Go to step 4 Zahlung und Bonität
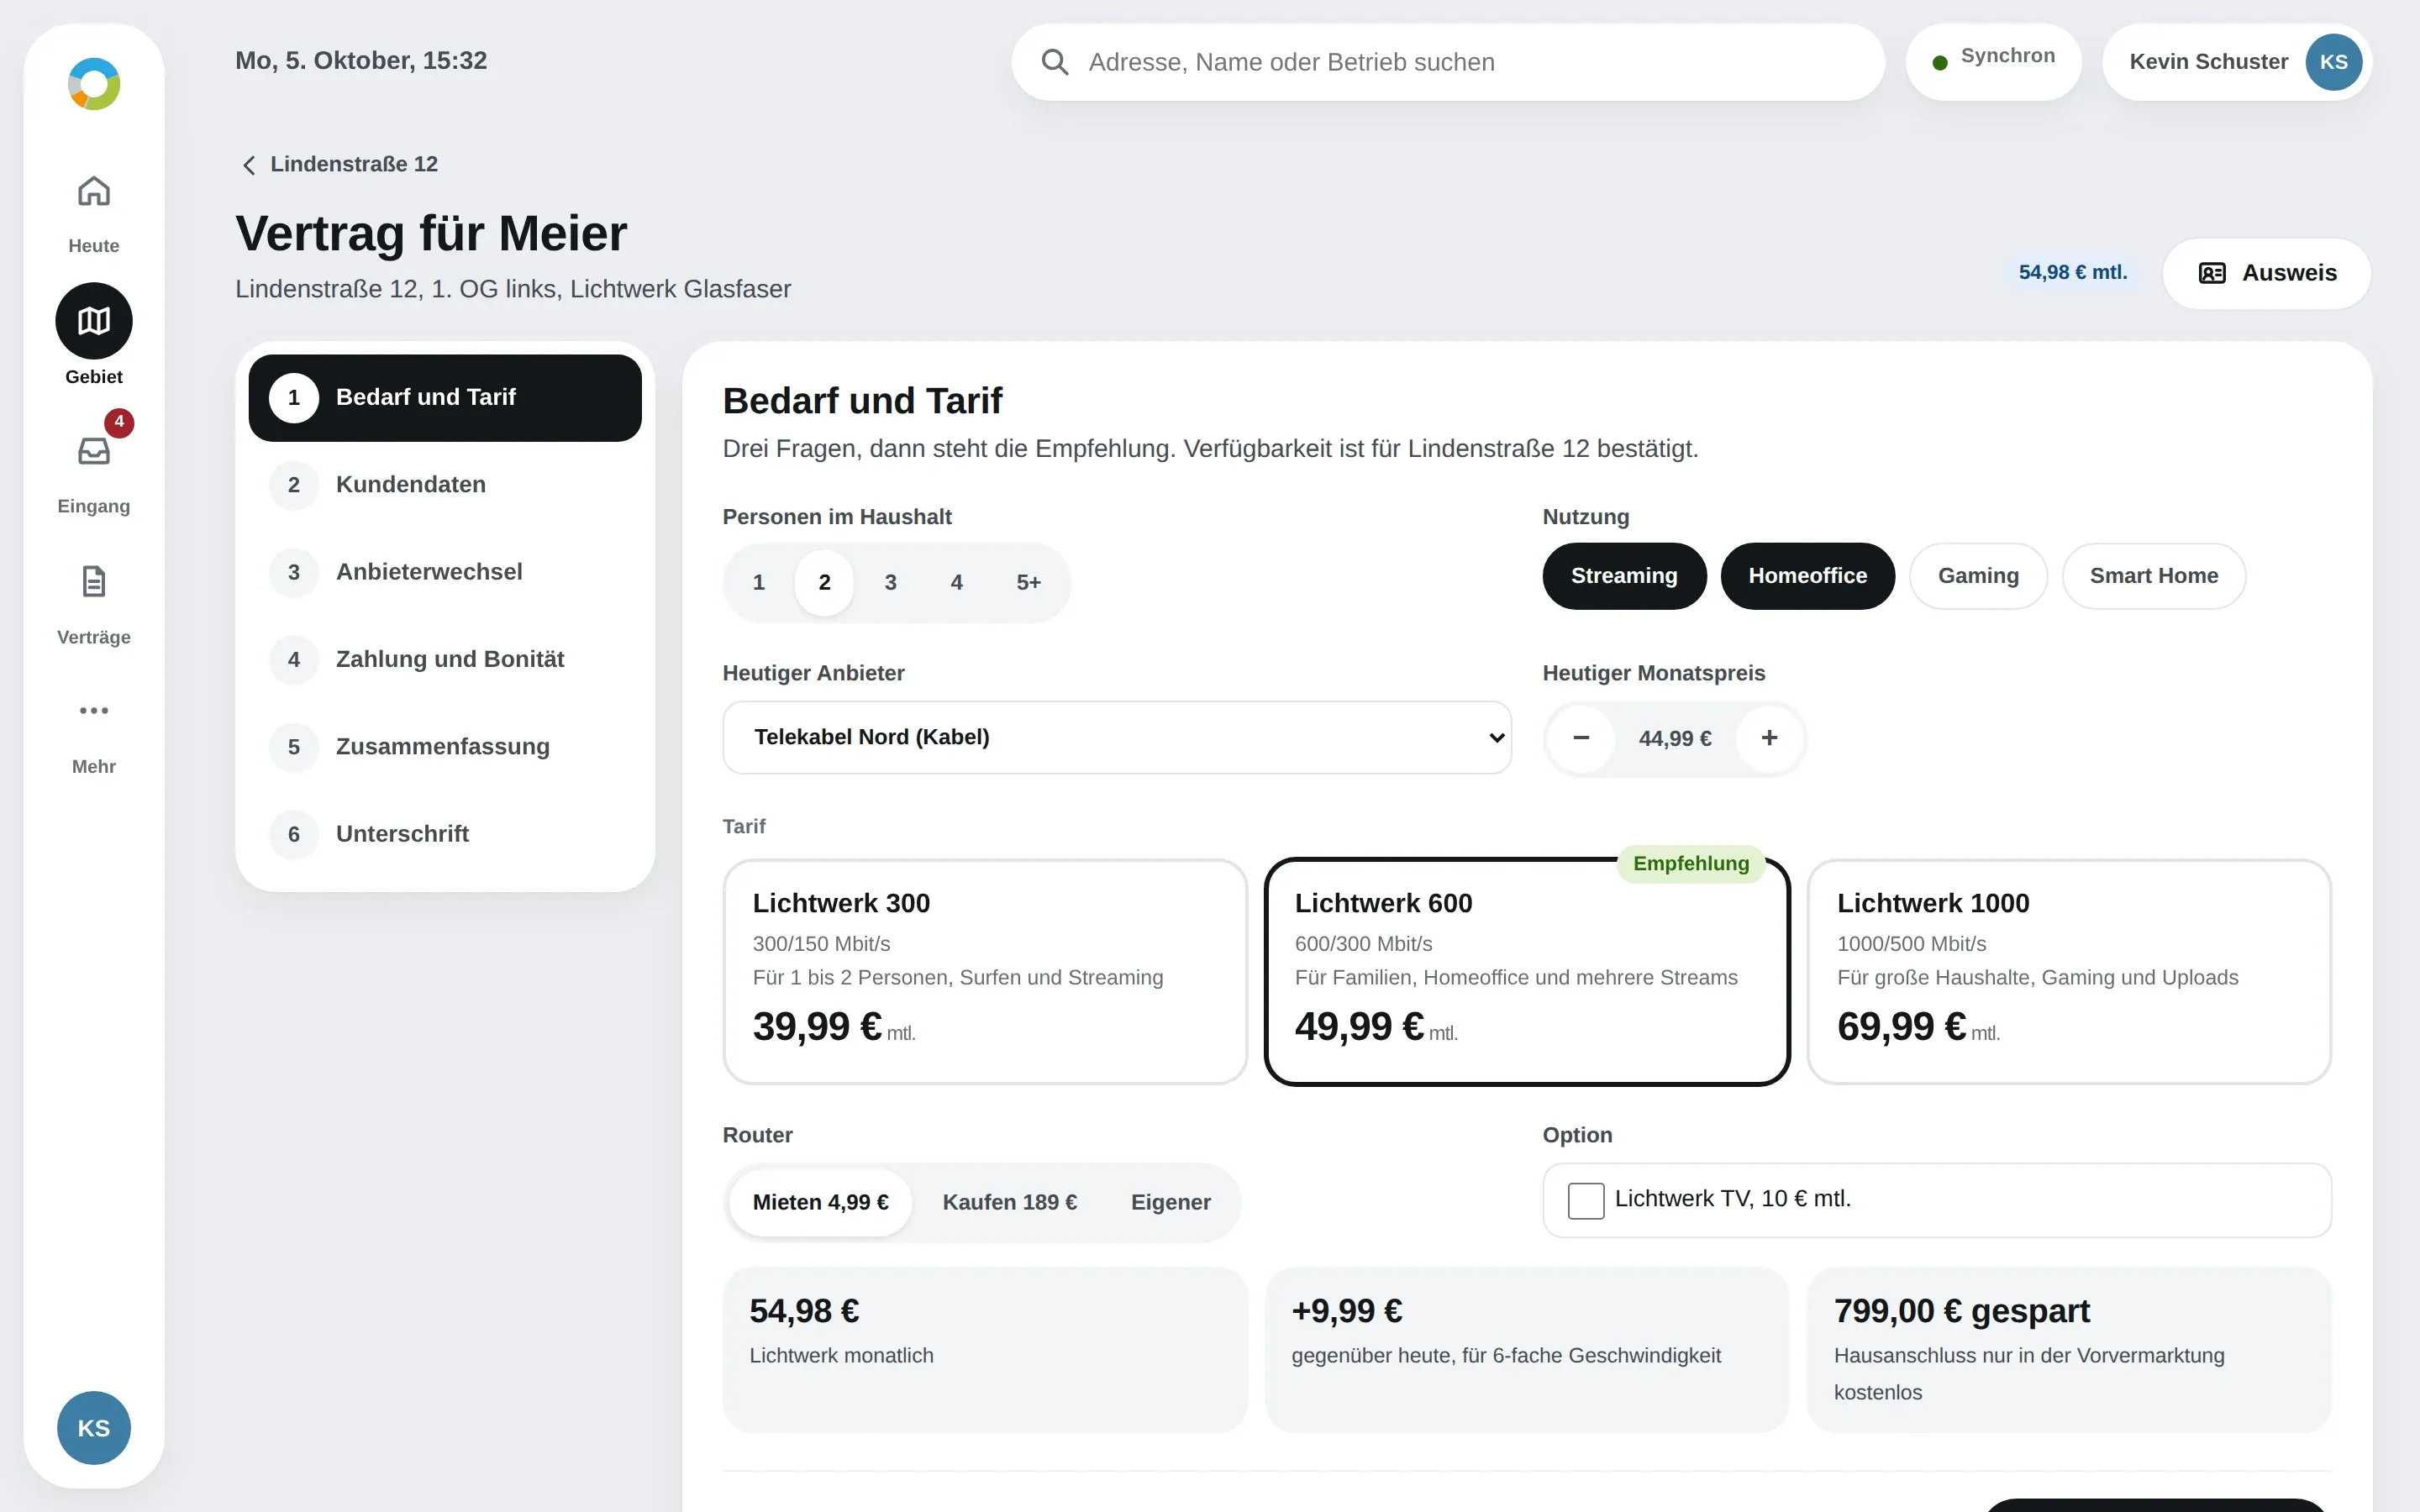This screenshot has height=1512, width=2420. point(445,660)
